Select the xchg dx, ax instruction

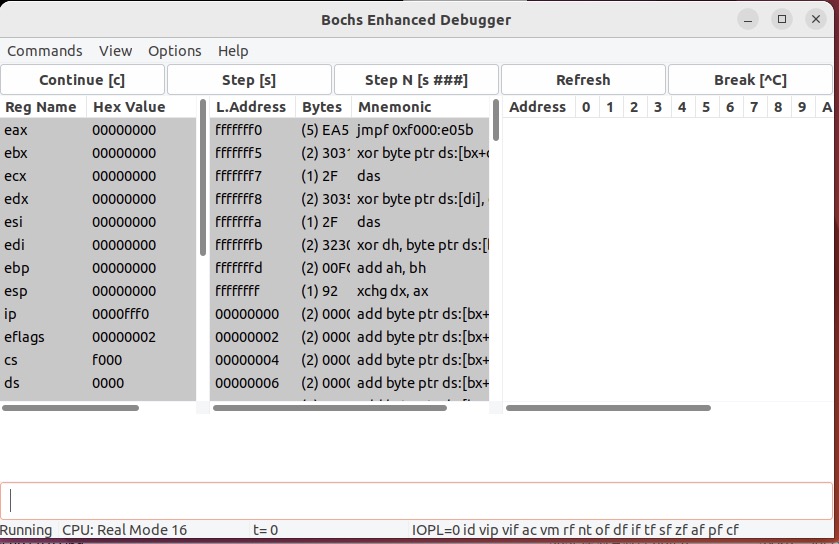pyautogui.click(x=349, y=291)
